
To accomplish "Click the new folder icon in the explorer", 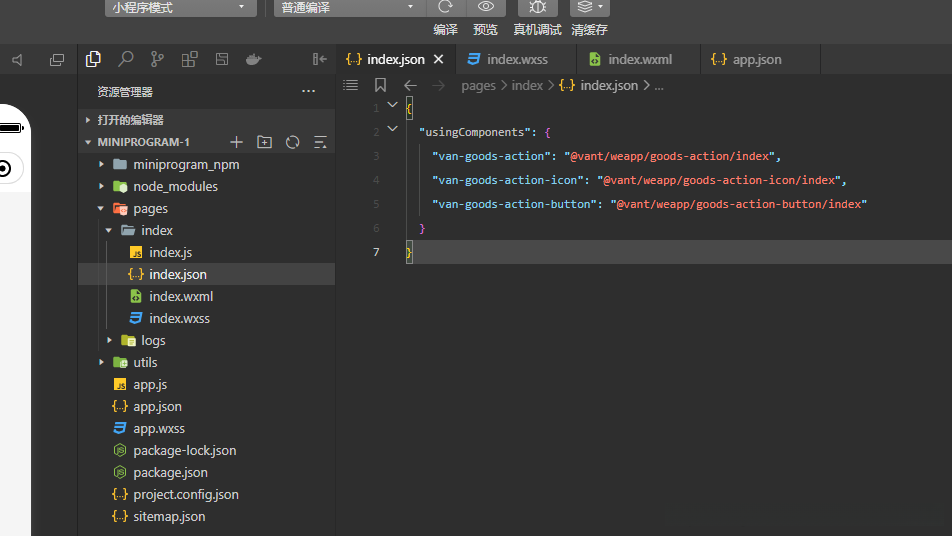I will pyautogui.click(x=264, y=142).
